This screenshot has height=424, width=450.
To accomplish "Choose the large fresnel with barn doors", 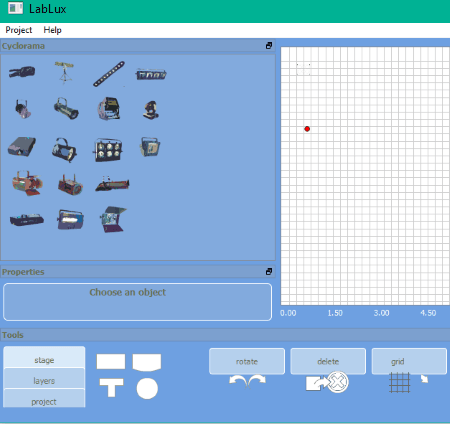I will [x=109, y=108].
